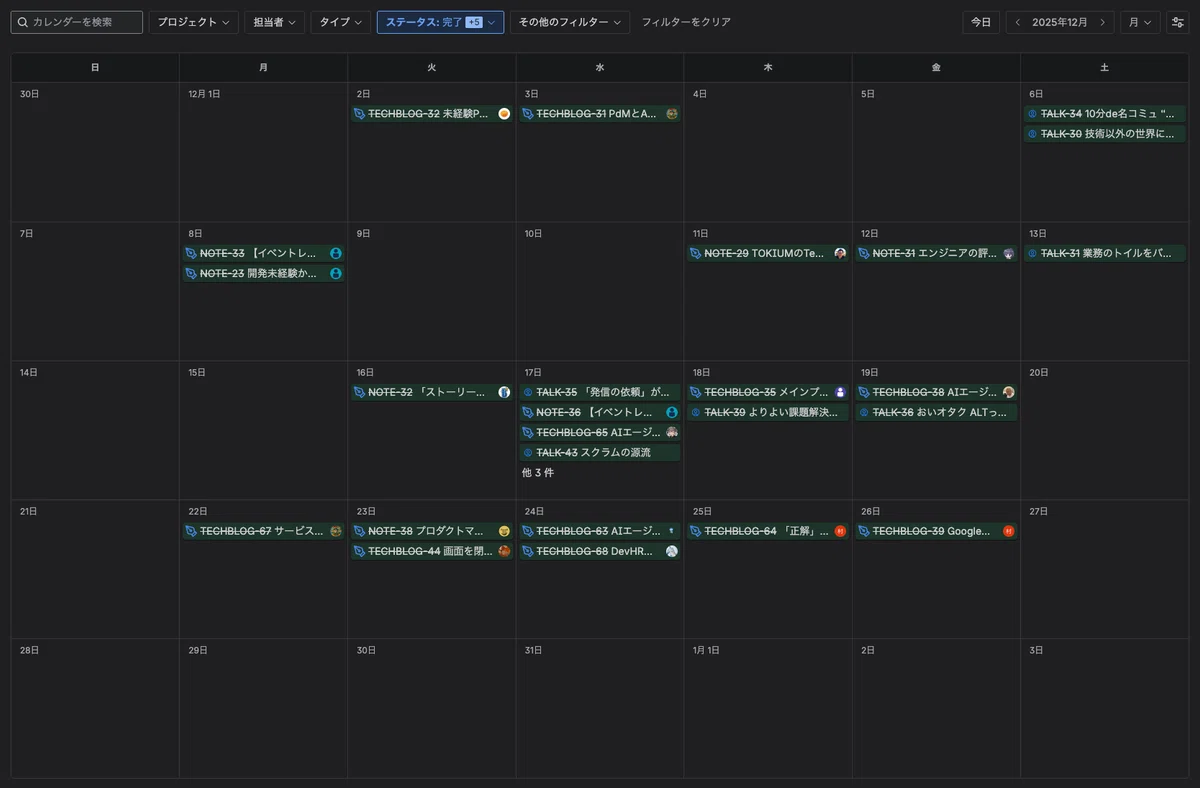The width and height of the screenshot is (1200, 788).
Task: Click issue type icon of TALK-34
Action: 1032,114
